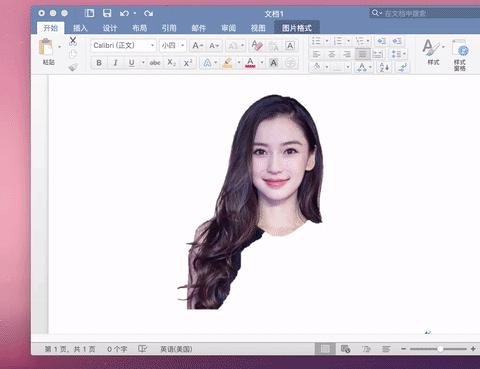This screenshot has height=369, width=480.
Task: Click the zoom slider handle
Action: point(440,349)
